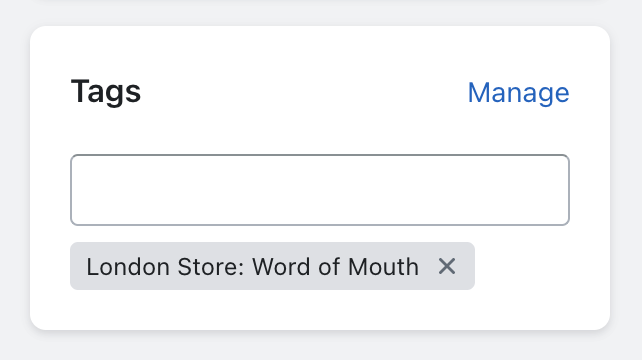Click the remove icon next to Mouth
Screen dimensions: 642x360
tap(447, 267)
